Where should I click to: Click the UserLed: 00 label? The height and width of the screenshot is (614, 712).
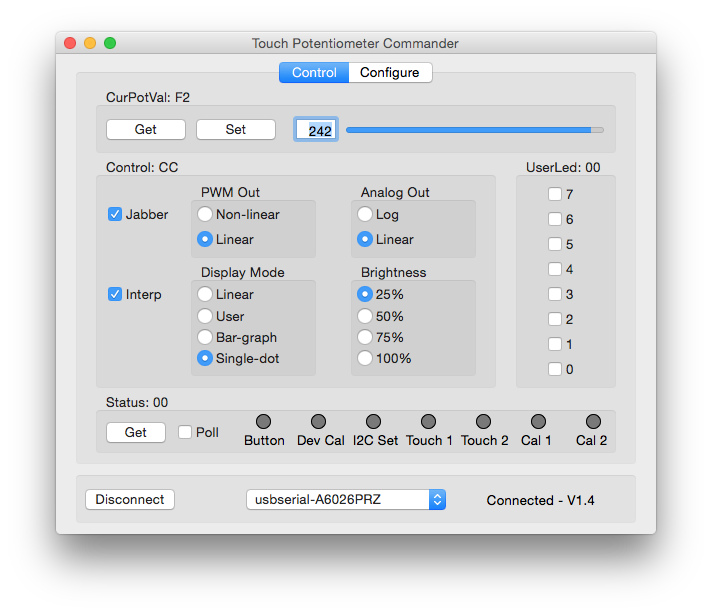[x=563, y=168]
